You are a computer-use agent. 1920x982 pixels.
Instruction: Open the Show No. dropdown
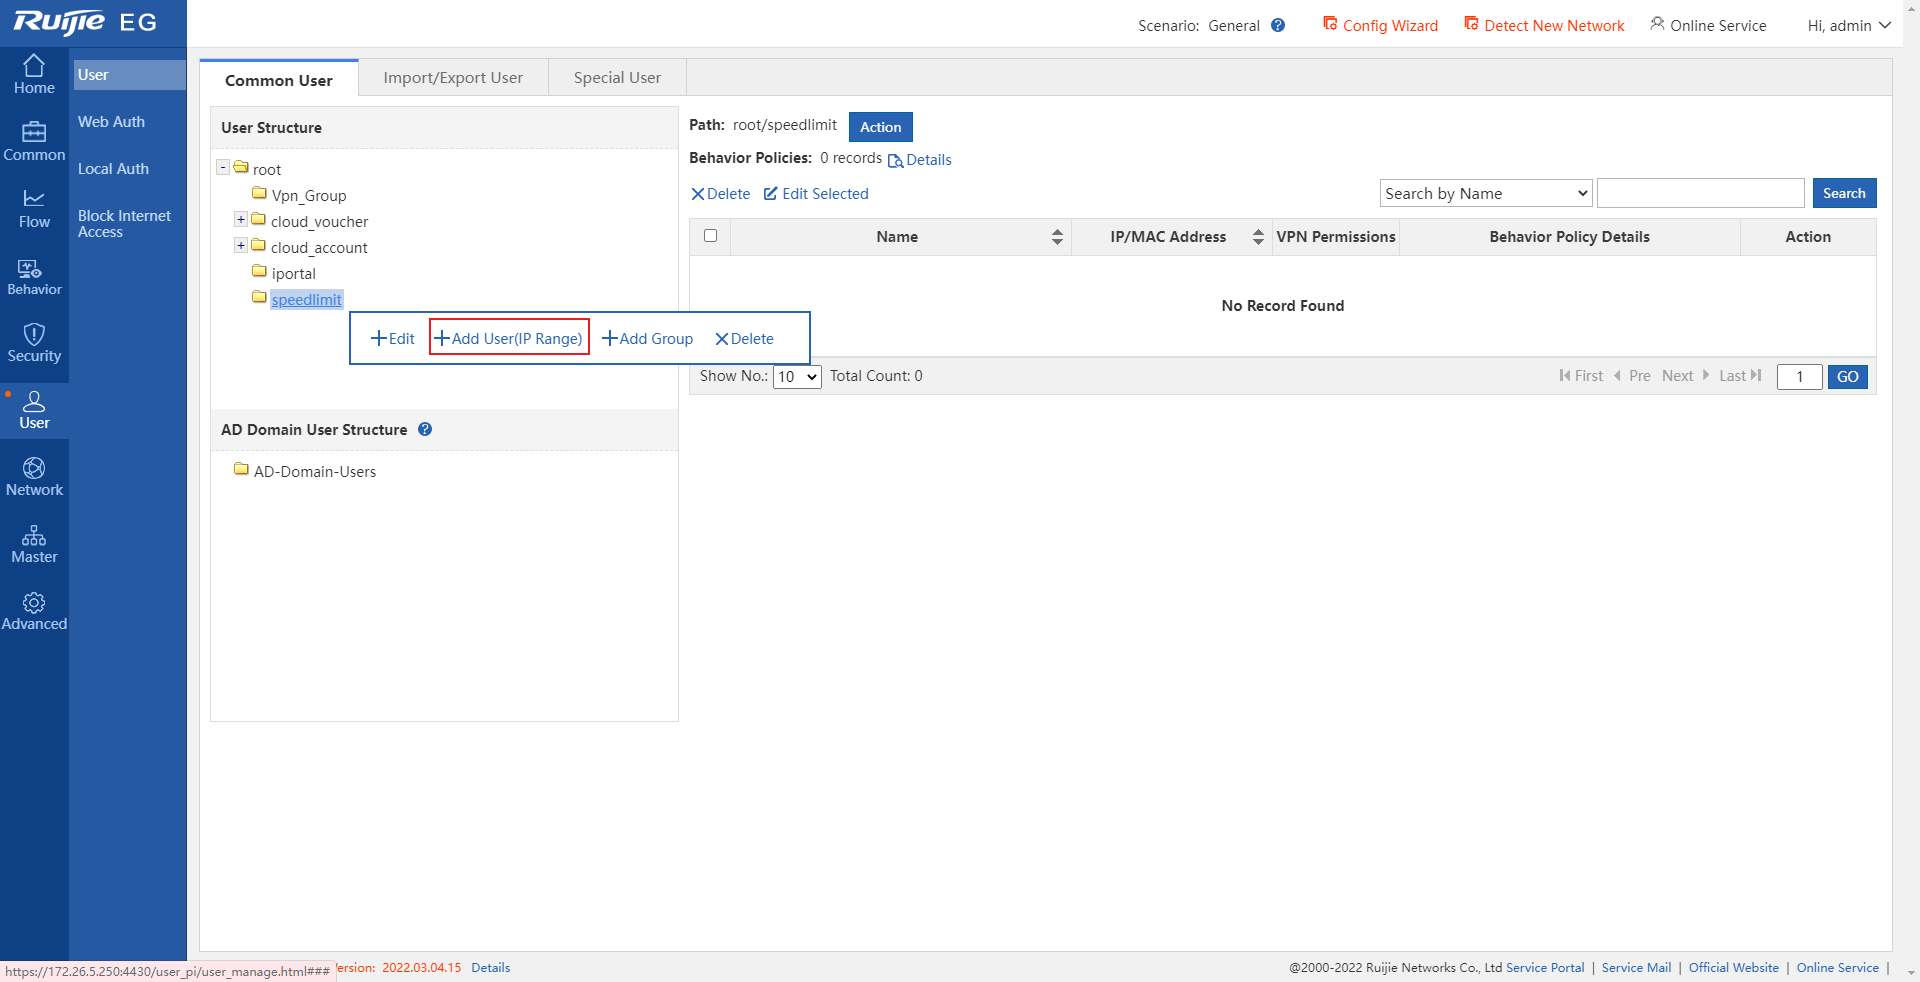click(797, 377)
